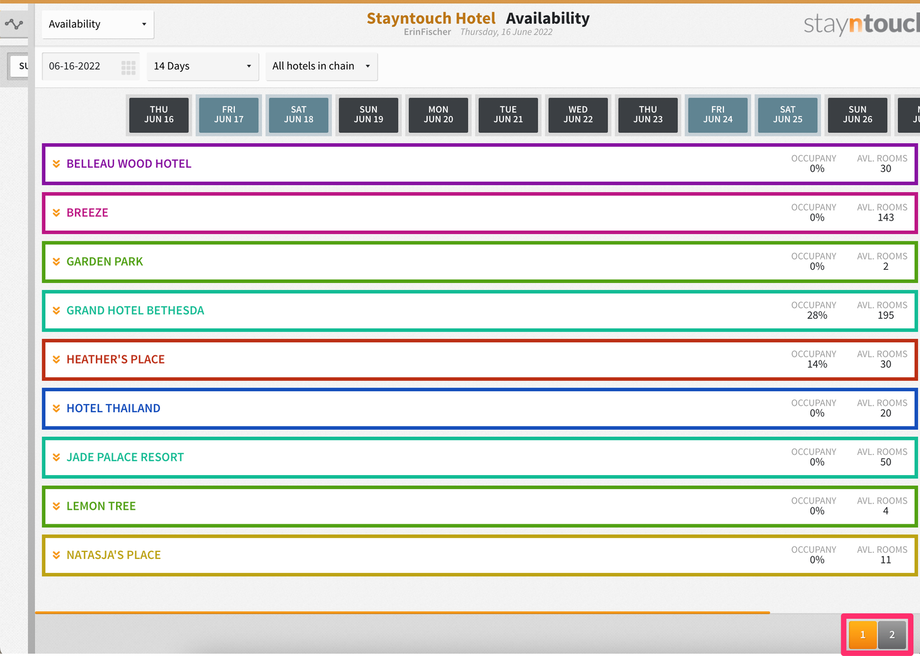The width and height of the screenshot is (920, 656).
Task: Expand the Hotel Thailand row
Action: [56, 408]
